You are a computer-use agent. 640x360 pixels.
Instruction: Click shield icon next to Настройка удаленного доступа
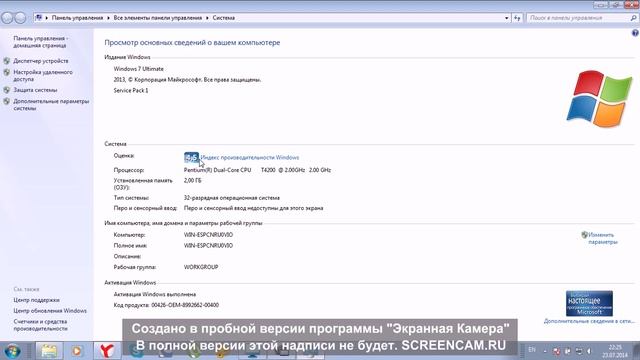tap(7, 72)
